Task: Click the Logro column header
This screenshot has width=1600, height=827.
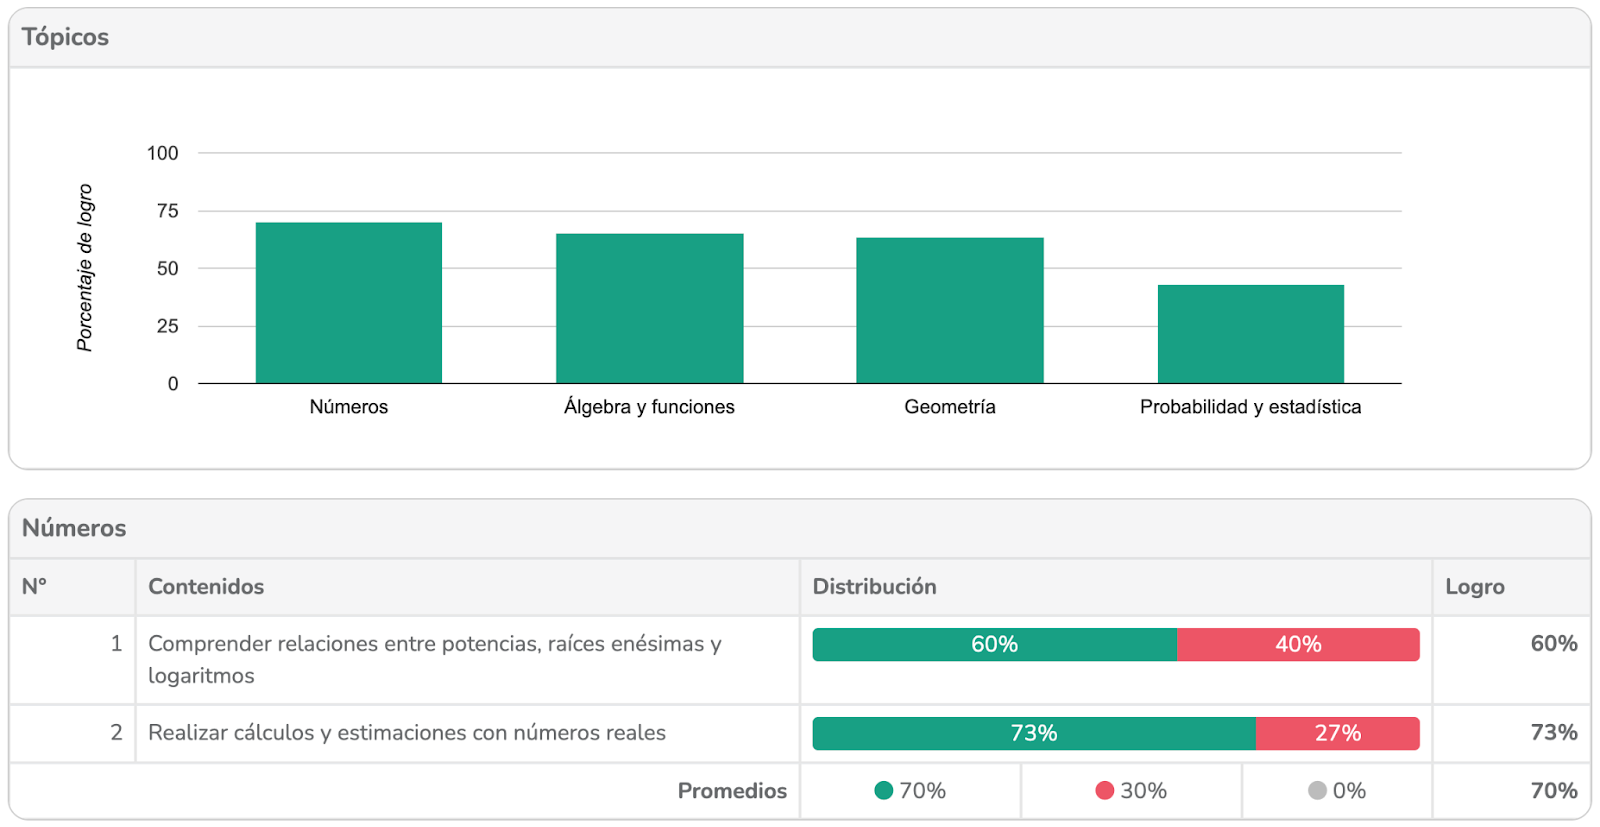Action: click(1474, 587)
